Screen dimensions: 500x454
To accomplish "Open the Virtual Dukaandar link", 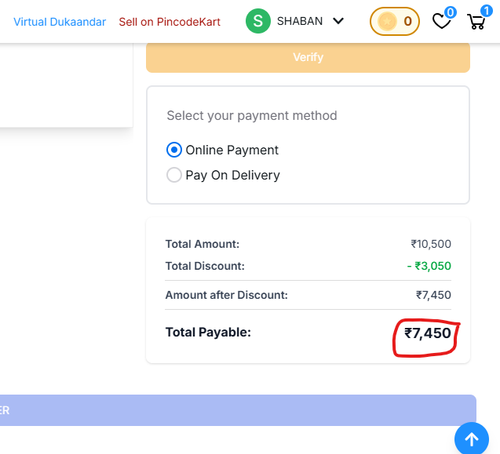I will pos(60,22).
